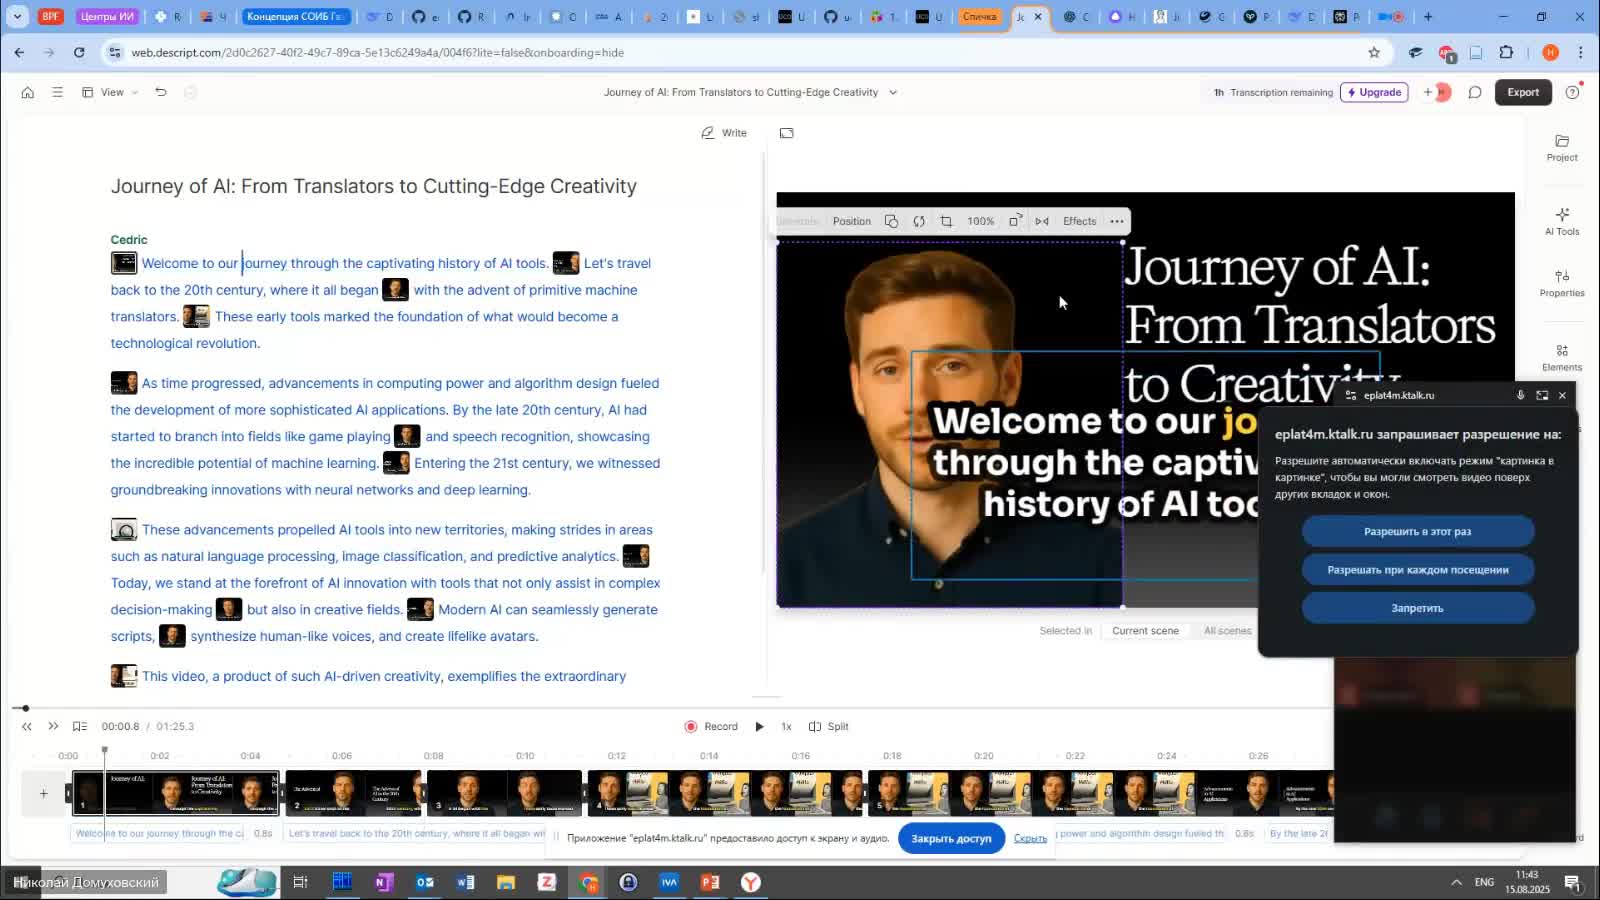The width and height of the screenshot is (1600, 900).
Task: Open the Properties panel
Action: coord(1562,284)
